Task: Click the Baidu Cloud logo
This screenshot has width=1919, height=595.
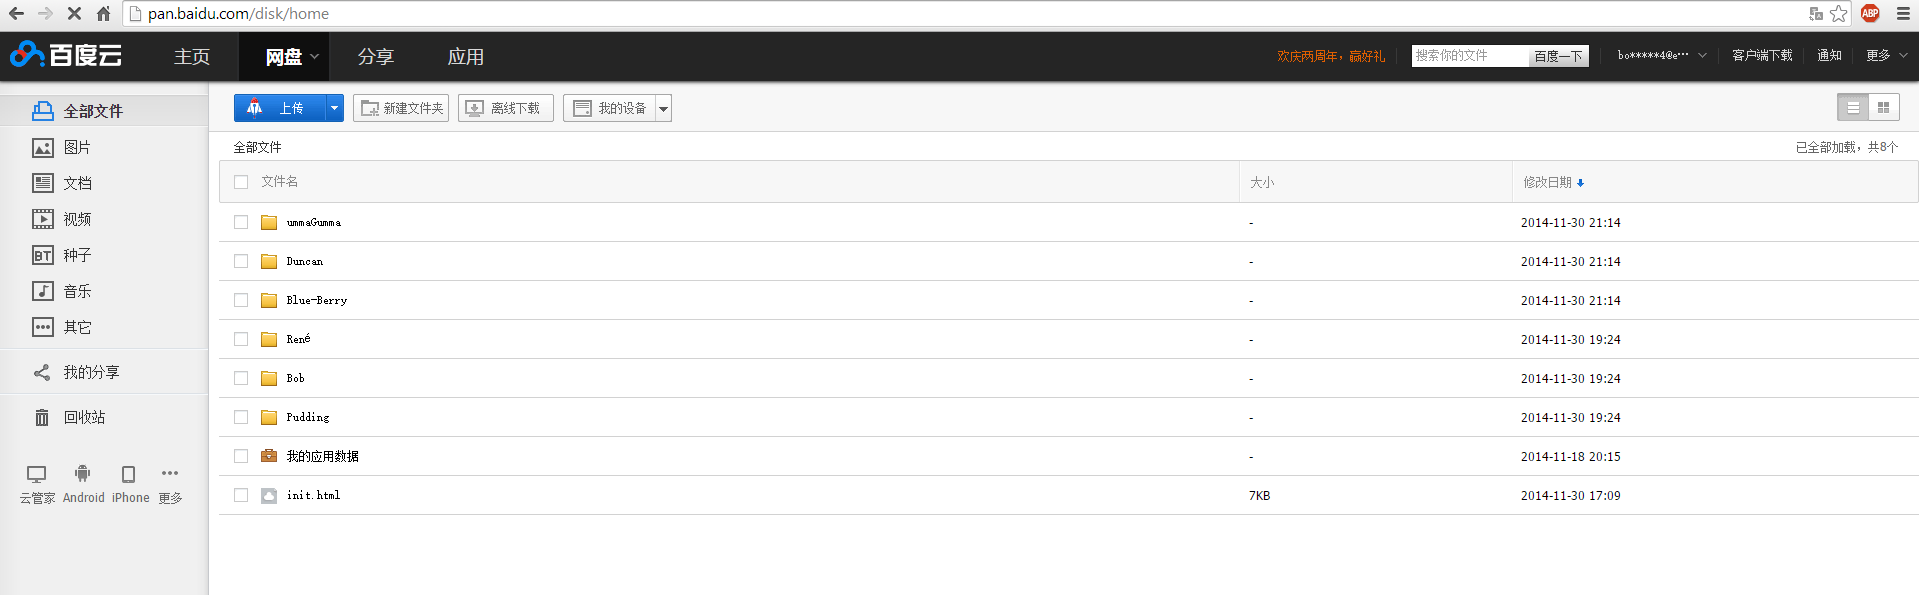Action: tap(66, 55)
